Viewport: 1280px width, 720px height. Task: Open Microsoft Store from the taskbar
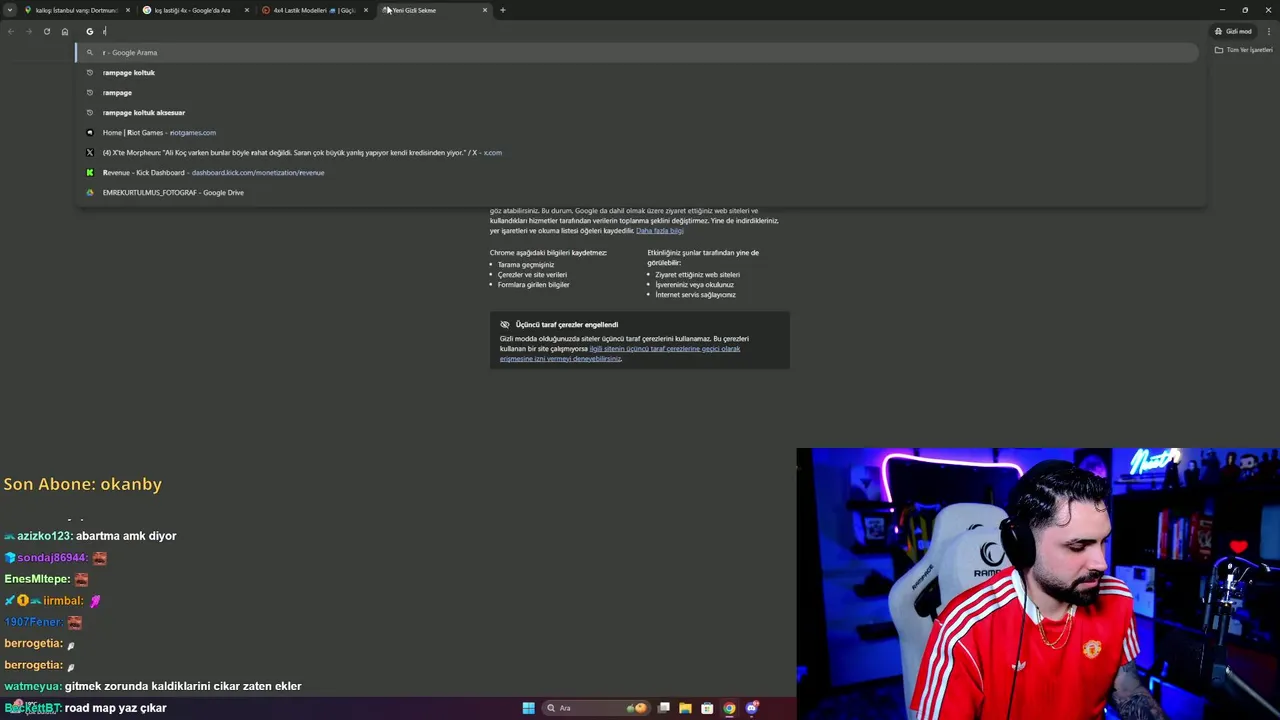[x=707, y=708]
